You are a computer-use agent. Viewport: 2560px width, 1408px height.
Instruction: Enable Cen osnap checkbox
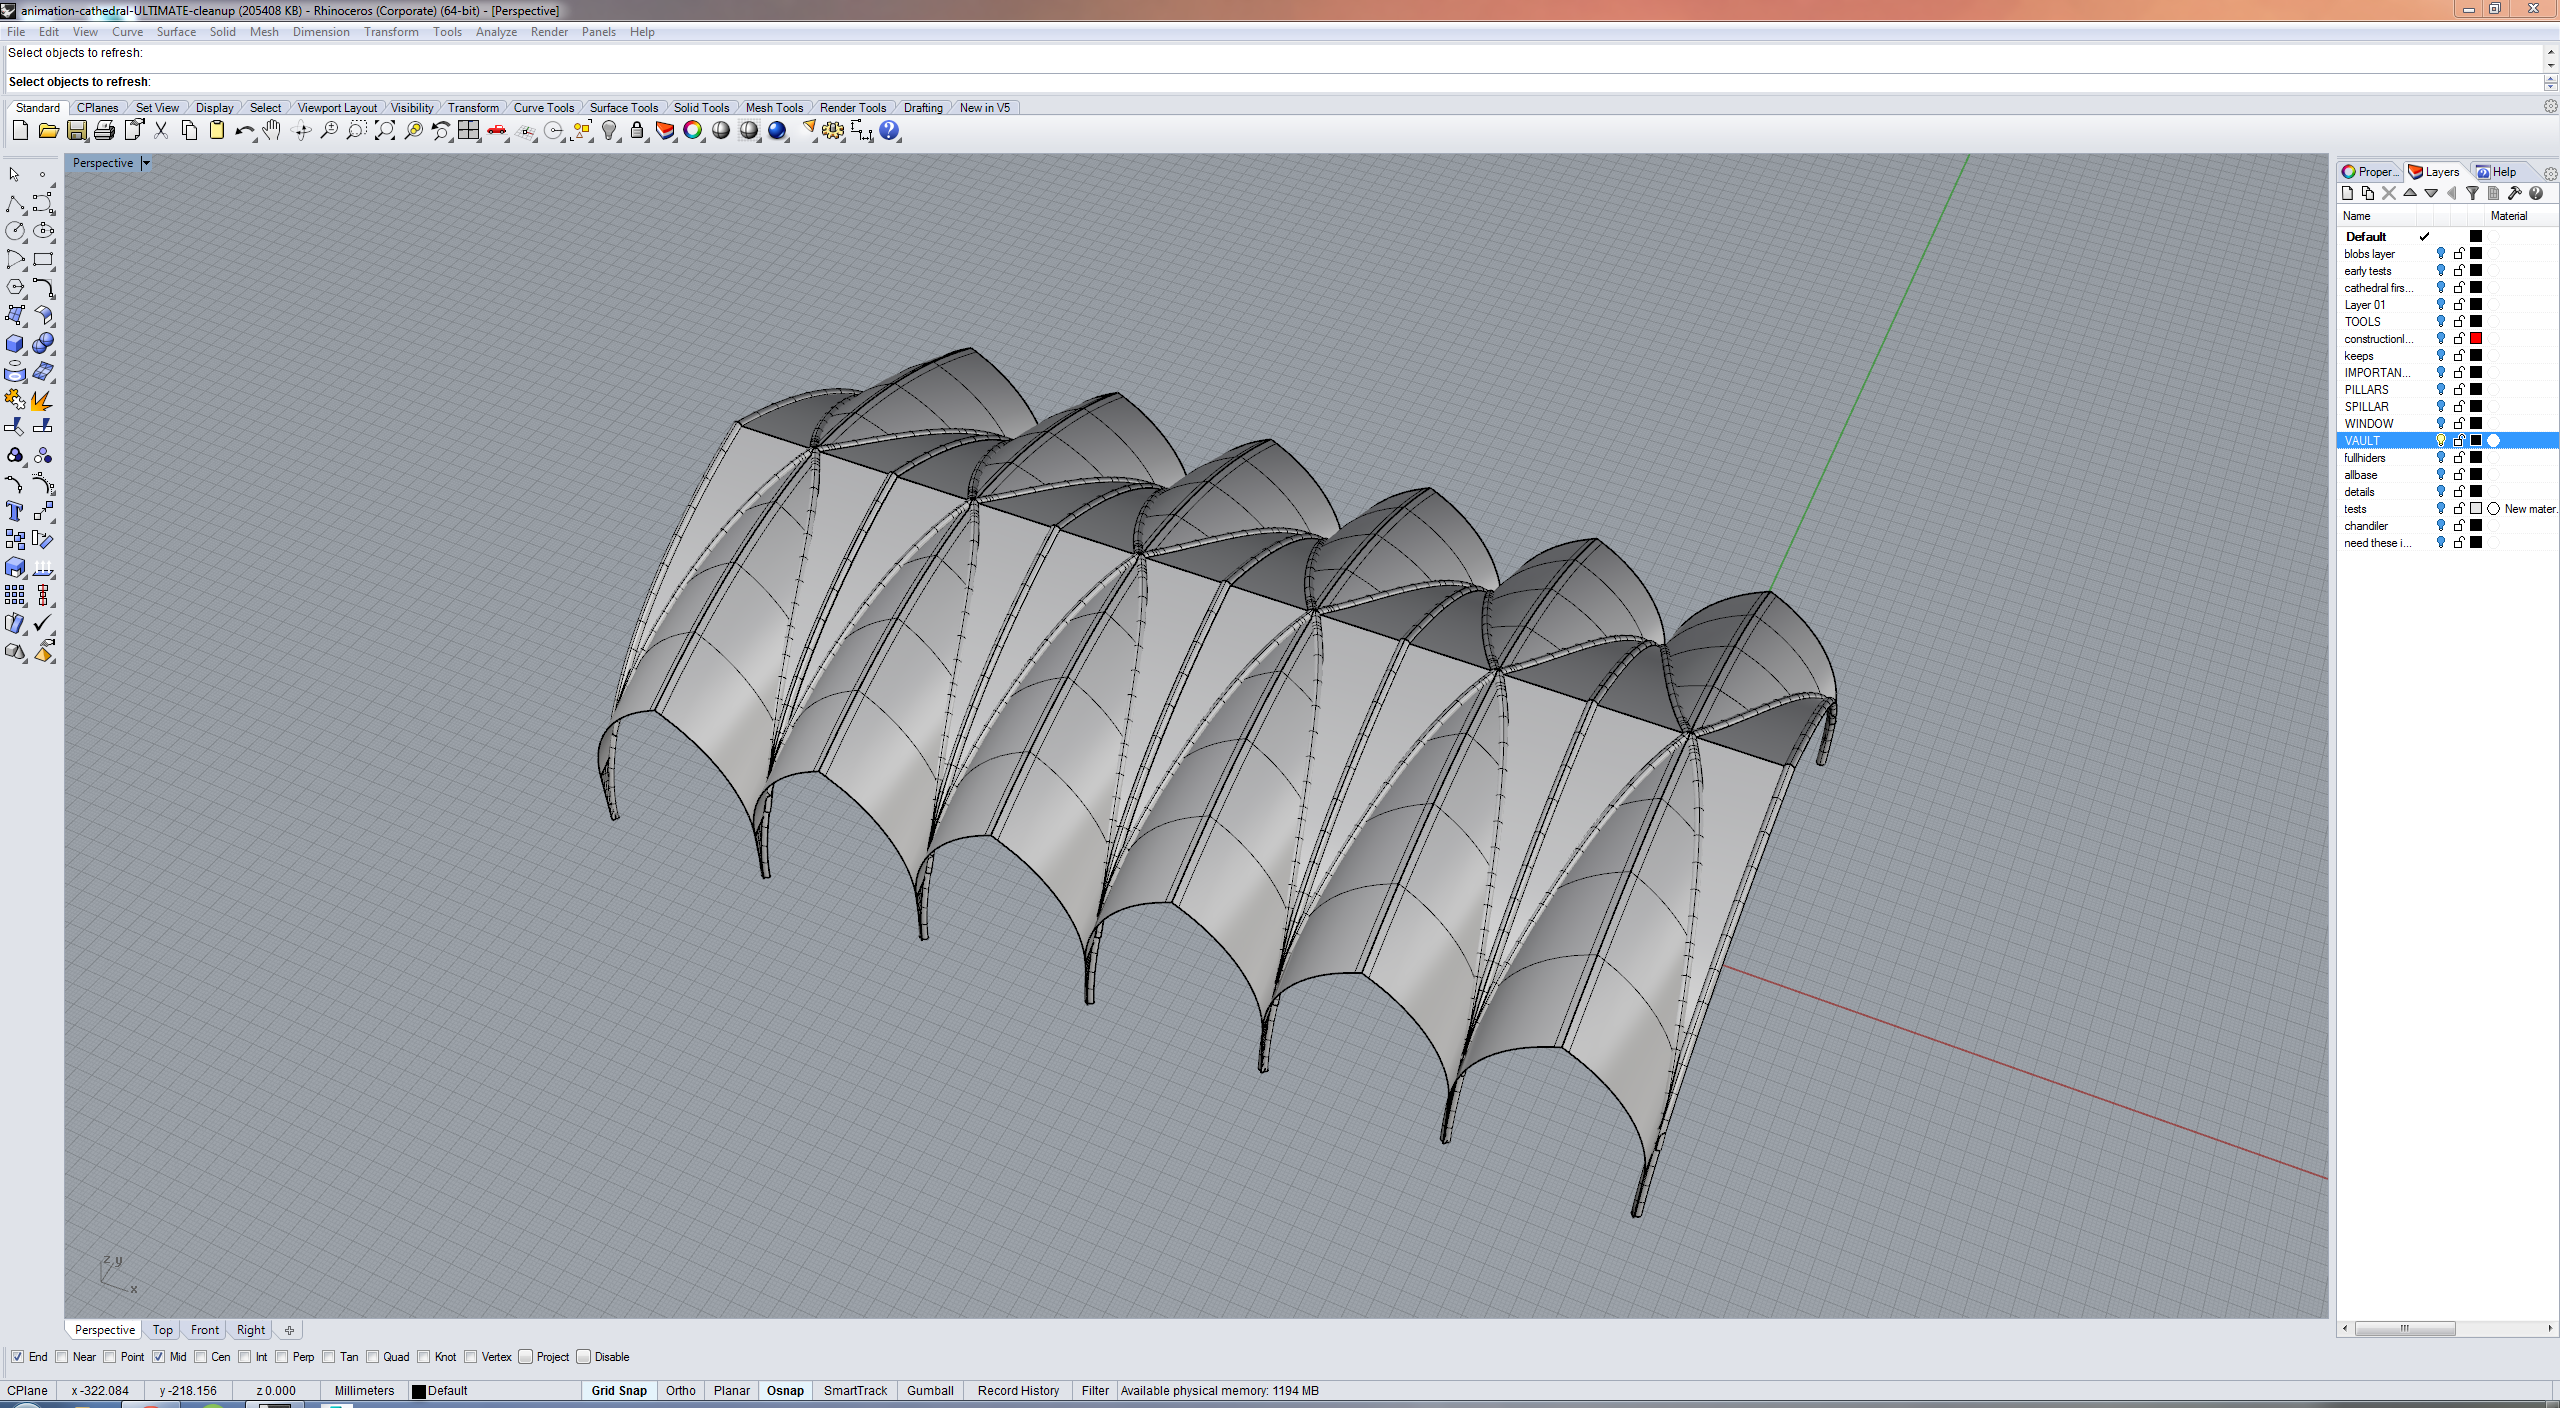pyautogui.click(x=200, y=1357)
